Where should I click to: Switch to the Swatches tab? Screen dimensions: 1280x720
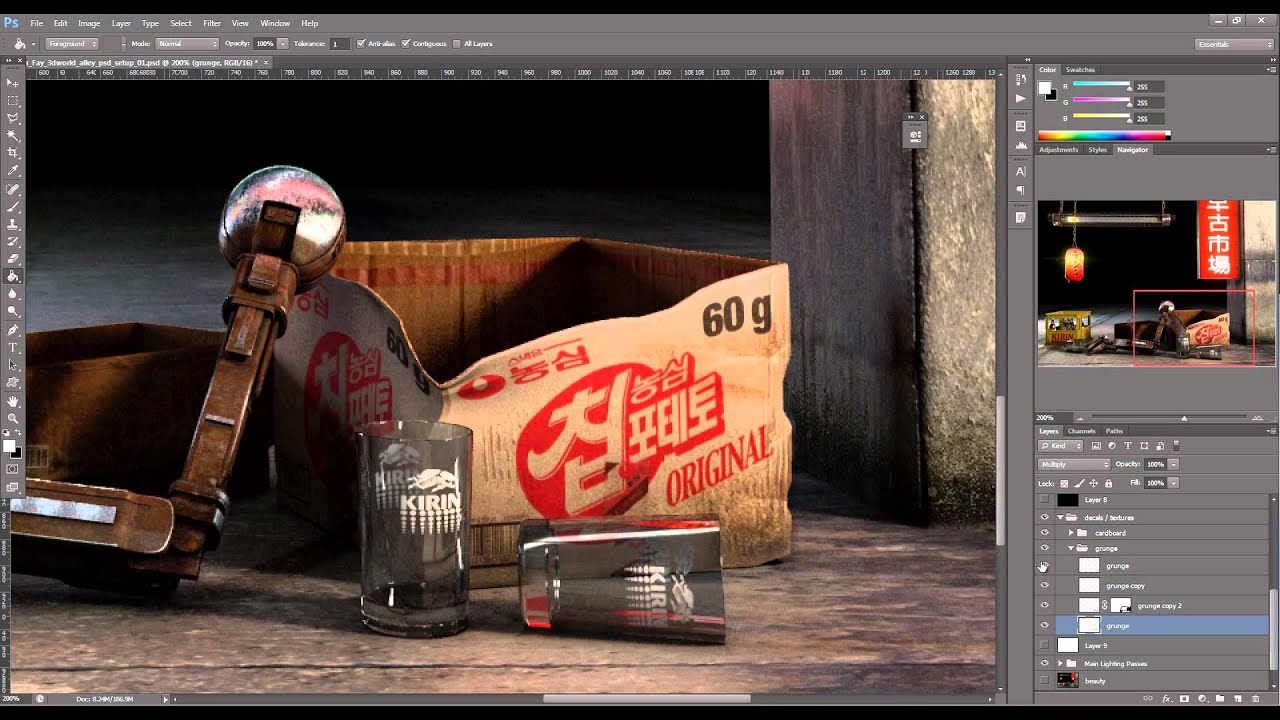[1080, 70]
